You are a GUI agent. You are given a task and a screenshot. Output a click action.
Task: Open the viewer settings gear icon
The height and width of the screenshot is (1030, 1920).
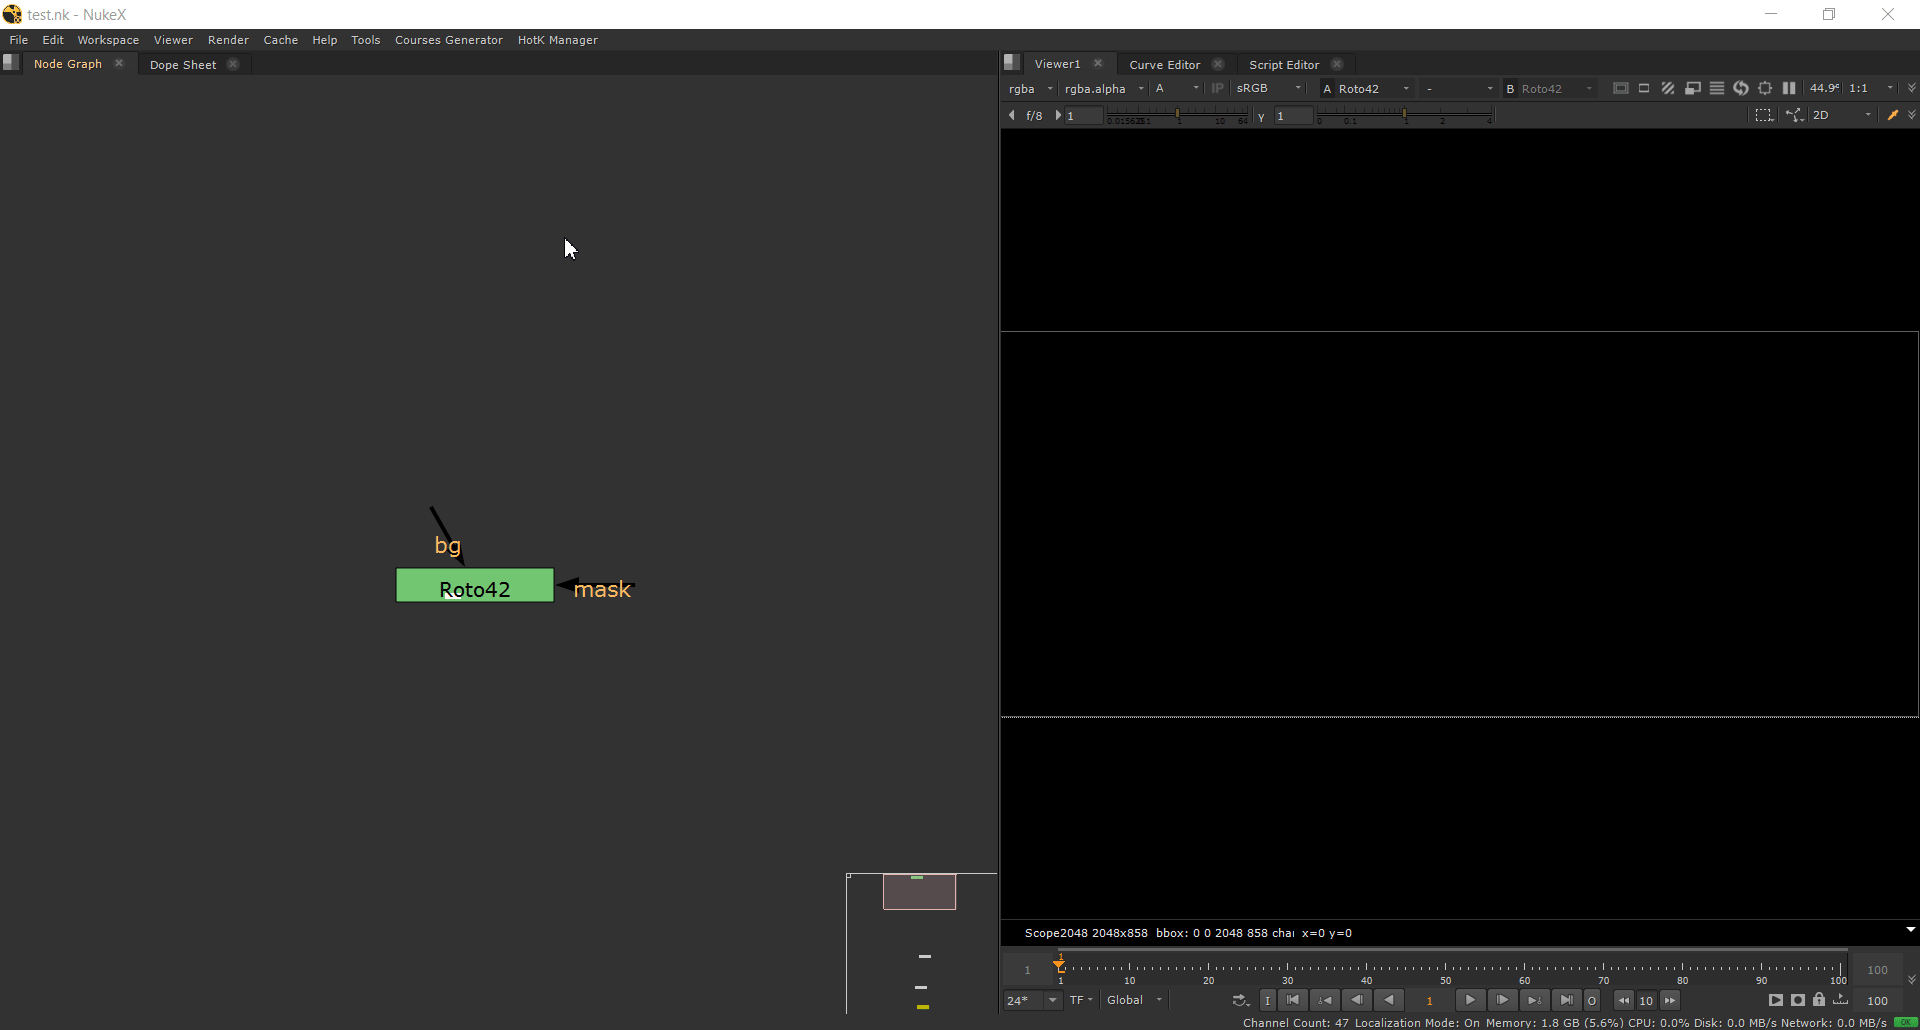pyautogui.click(x=1765, y=88)
